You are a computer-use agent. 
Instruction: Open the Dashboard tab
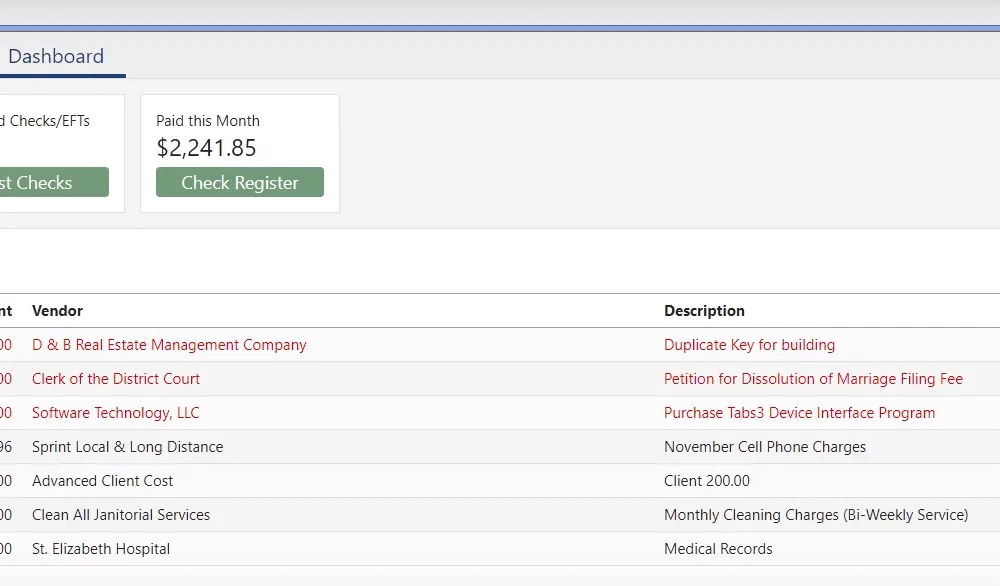(x=56, y=56)
